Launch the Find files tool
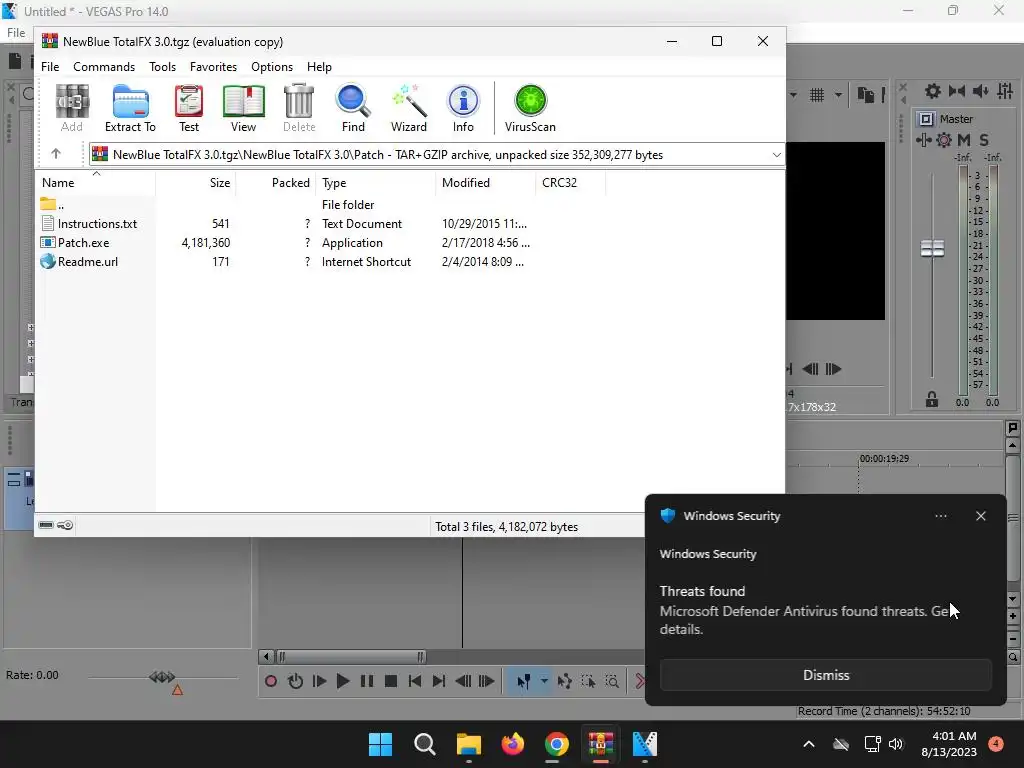The height and width of the screenshot is (768, 1024). point(353,108)
